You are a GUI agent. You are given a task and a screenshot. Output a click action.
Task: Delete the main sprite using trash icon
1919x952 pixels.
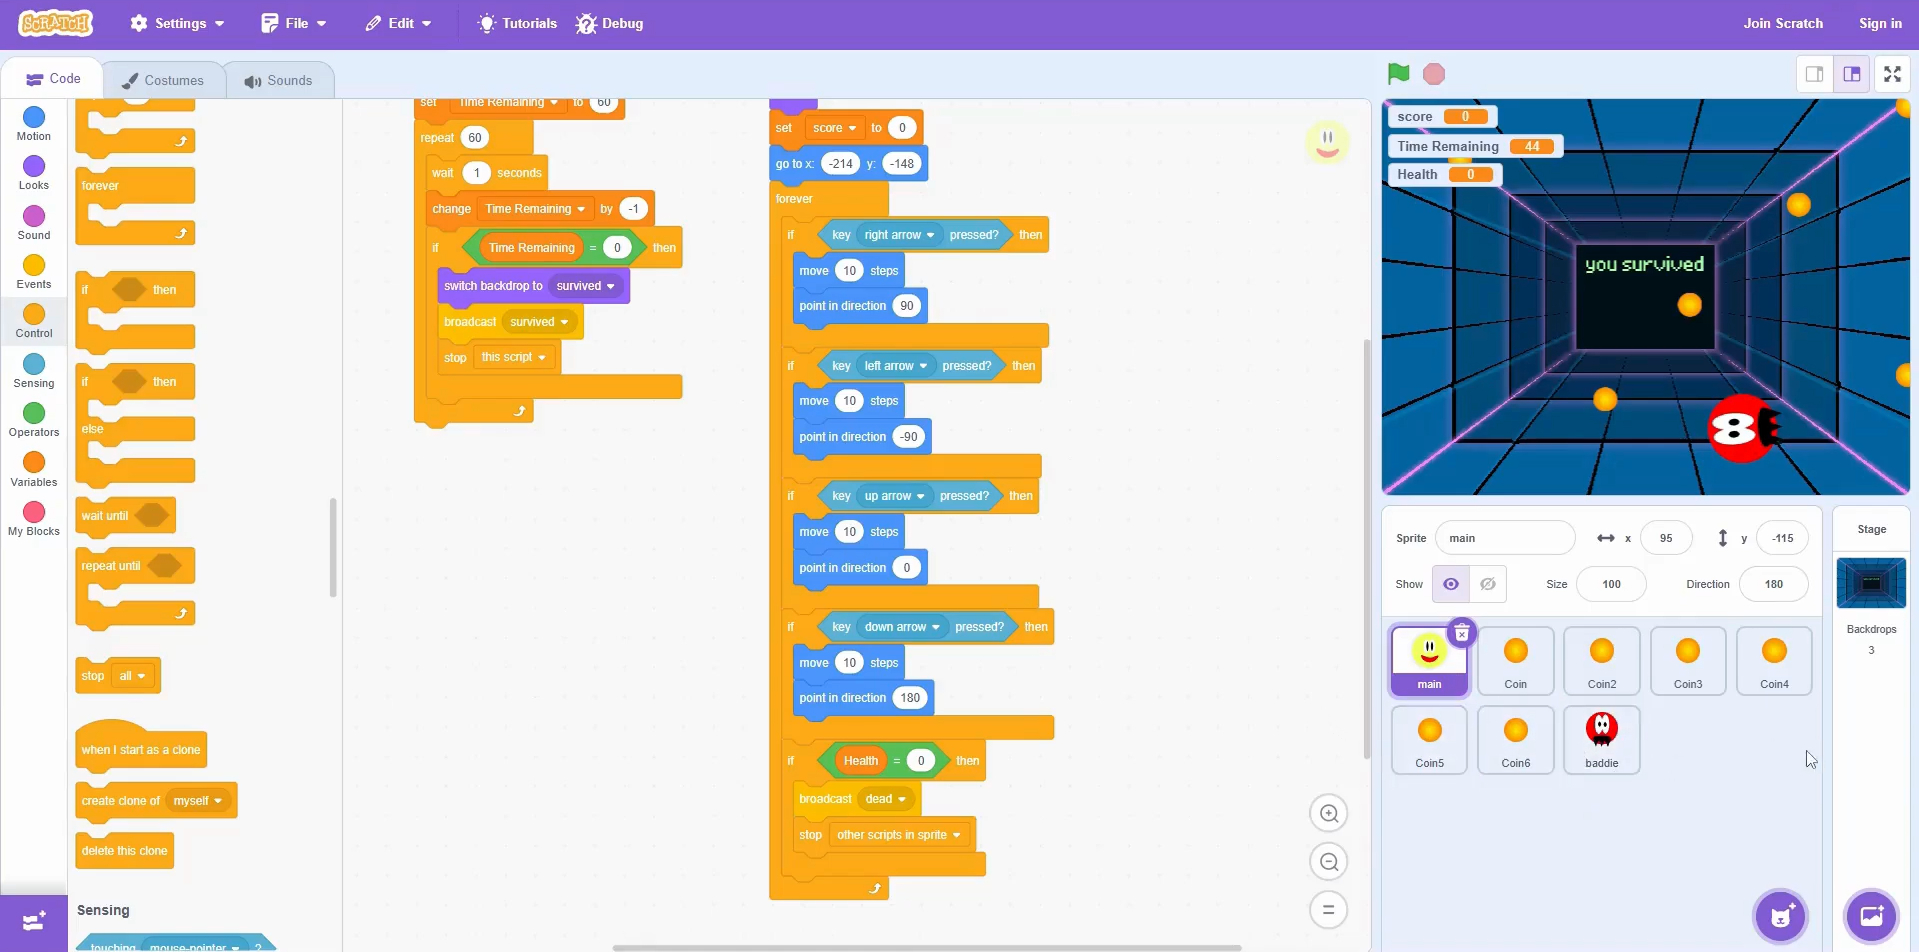(x=1461, y=634)
